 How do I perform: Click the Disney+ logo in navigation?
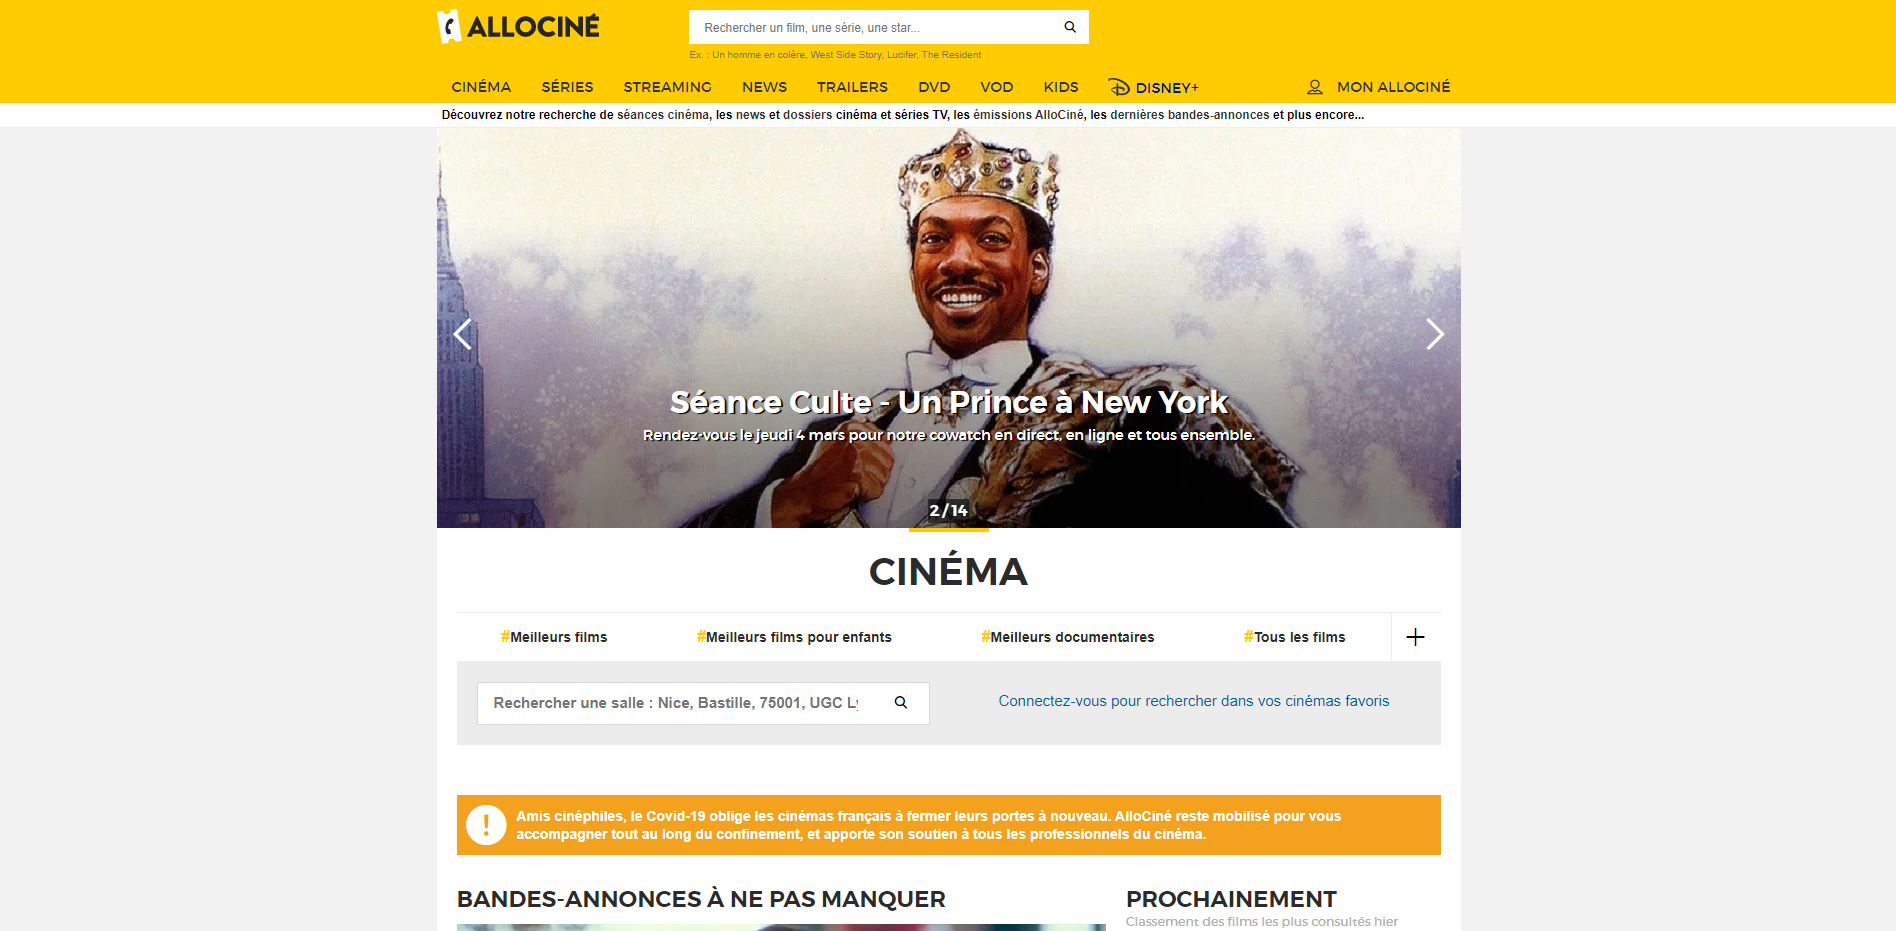[x=1153, y=87]
